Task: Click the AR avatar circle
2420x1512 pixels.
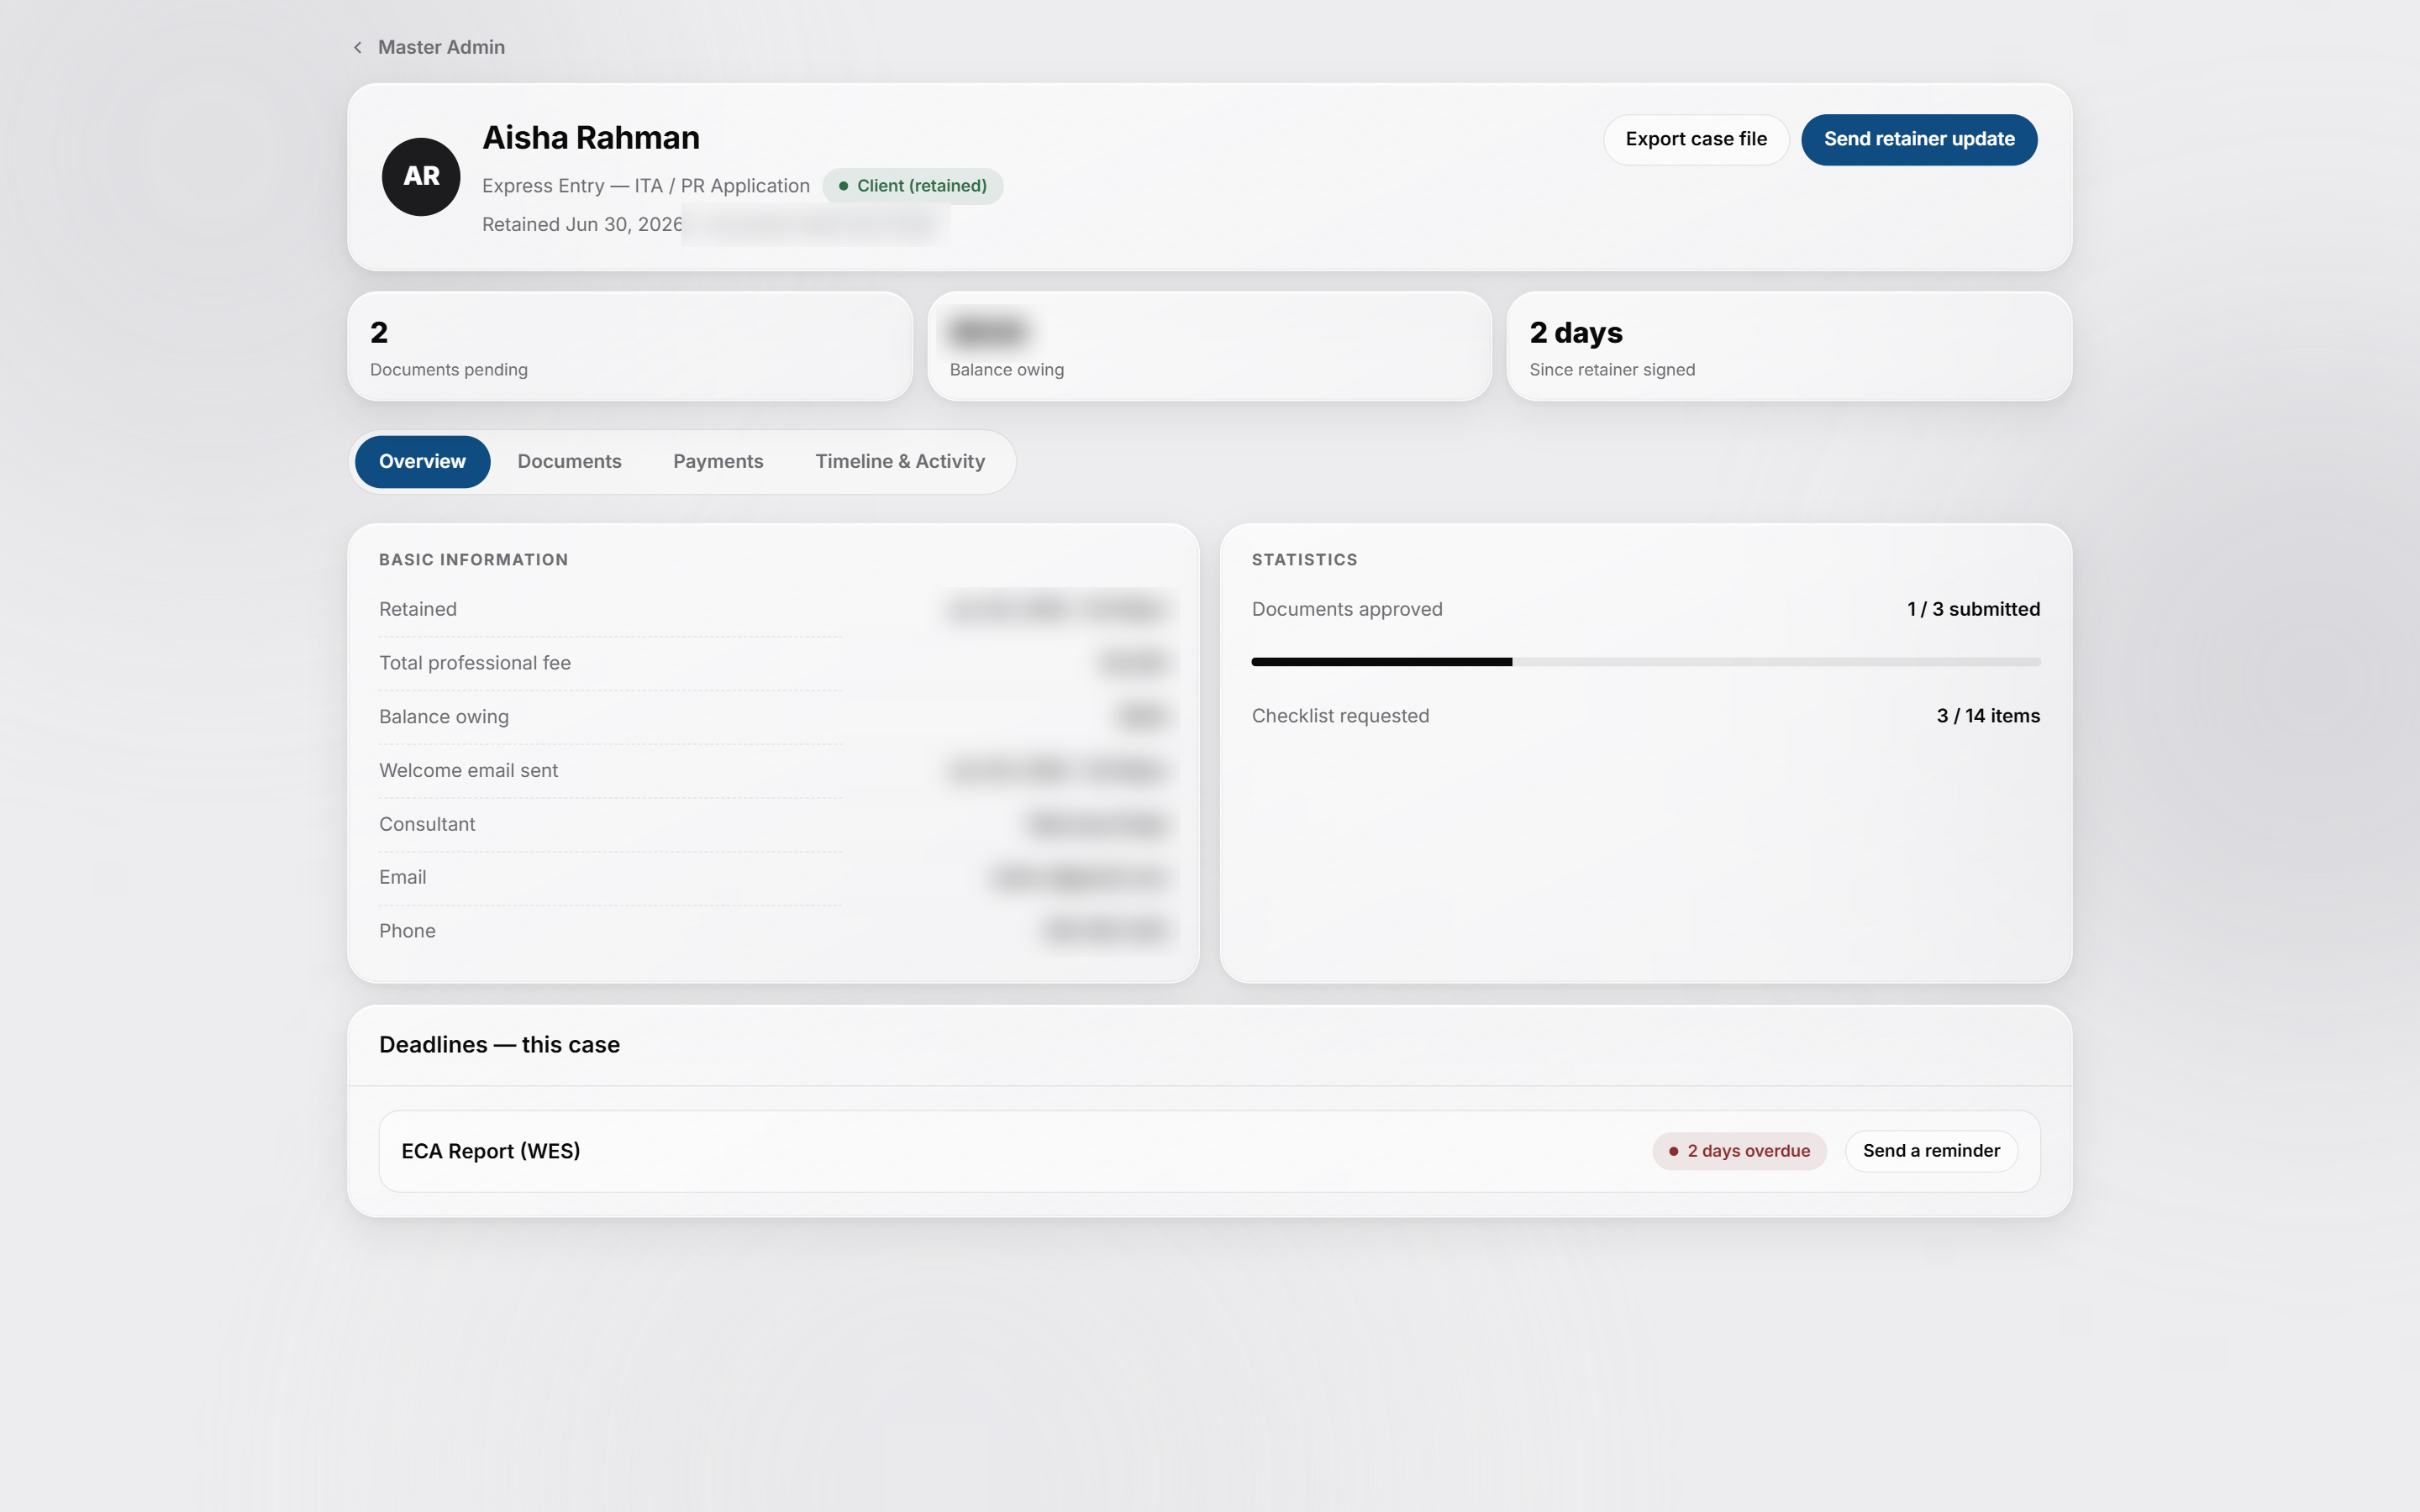Action: pos(421,177)
